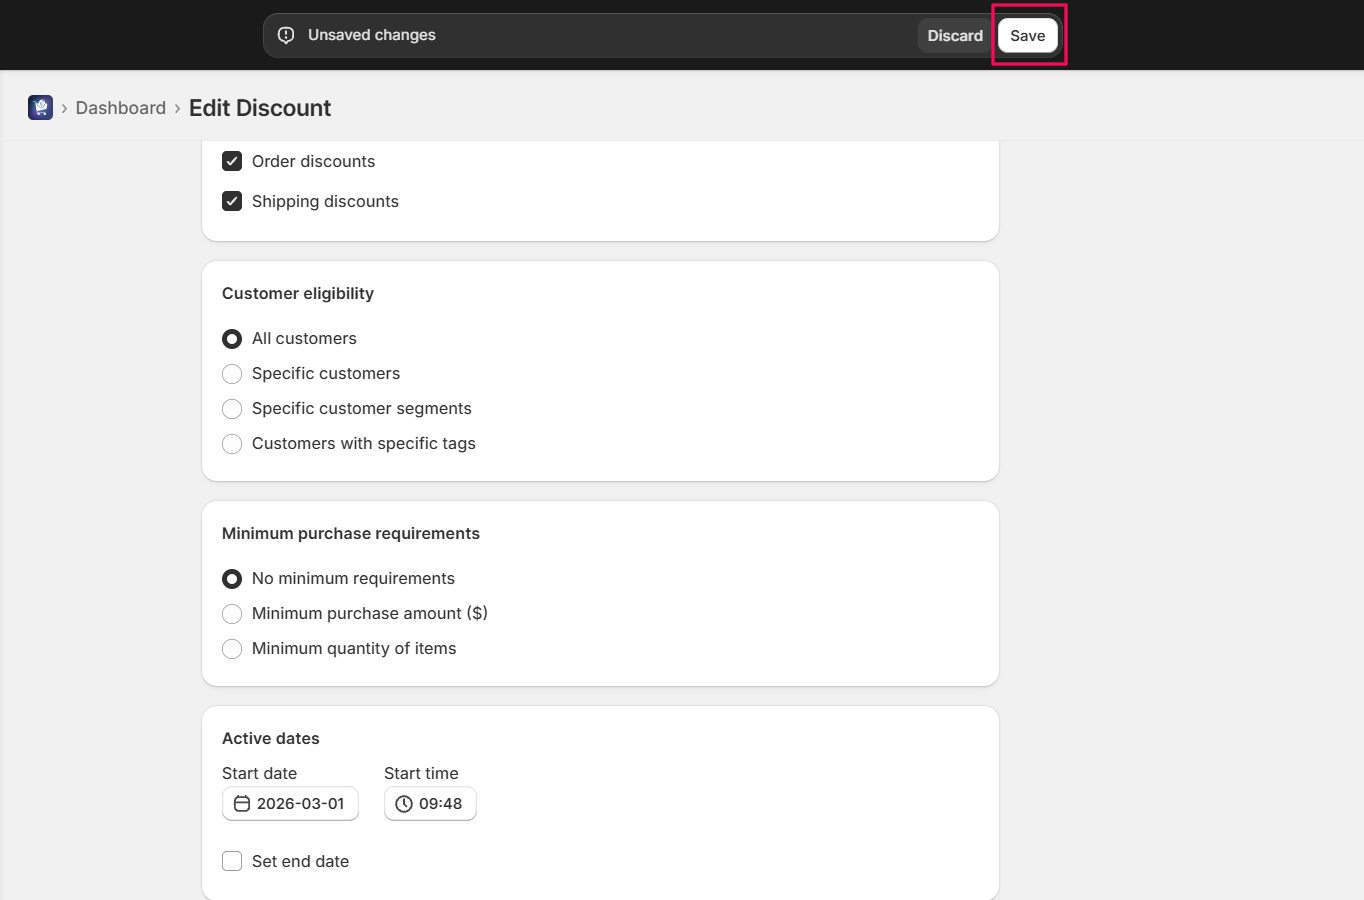
Task: Click the app logo icon in breadcrumb
Action: pos(40,108)
